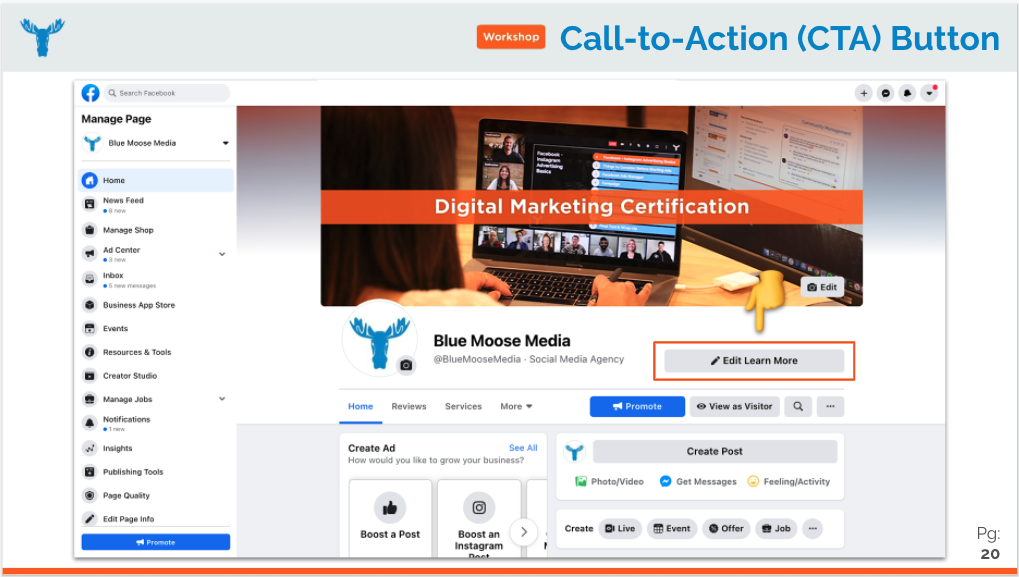Click the Create Post button
Viewport: 1019px width, 577px height.
coord(715,452)
